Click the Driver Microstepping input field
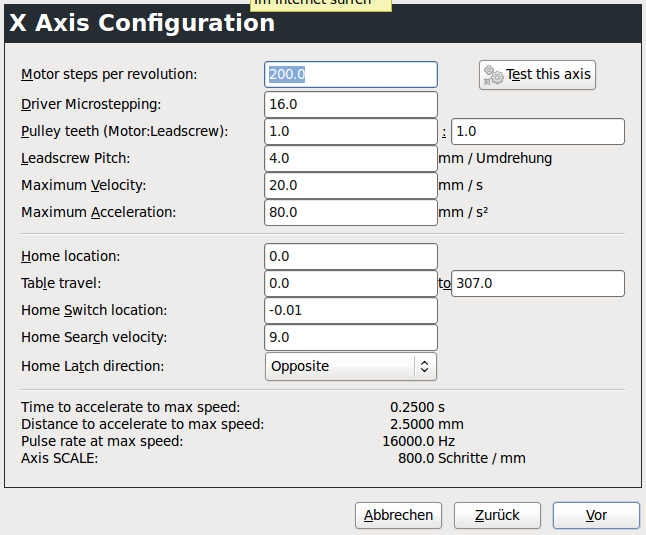 351,104
